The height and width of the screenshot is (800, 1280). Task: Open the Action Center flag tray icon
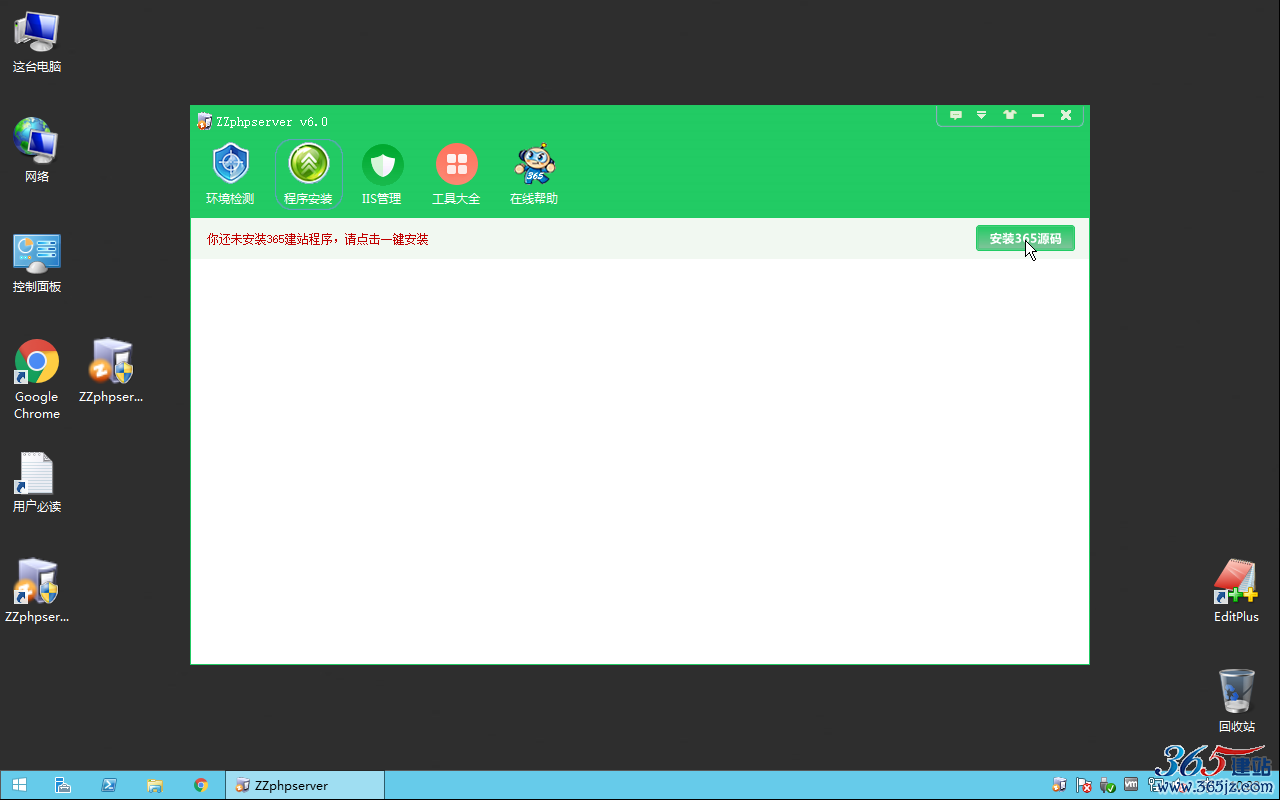[1083, 785]
